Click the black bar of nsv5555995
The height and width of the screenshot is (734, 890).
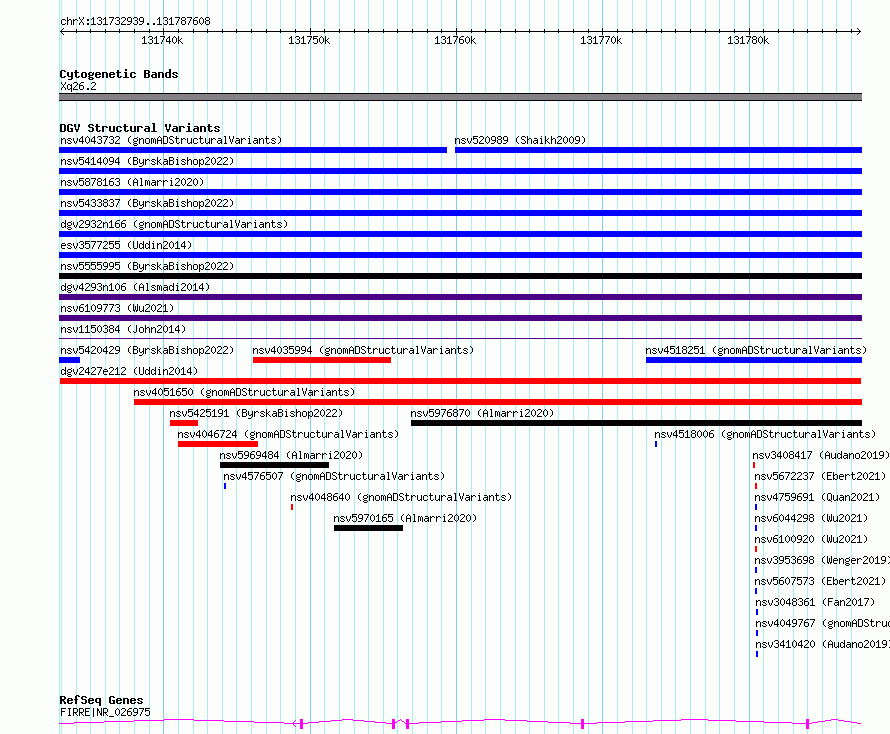pyautogui.click(x=460, y=276)
